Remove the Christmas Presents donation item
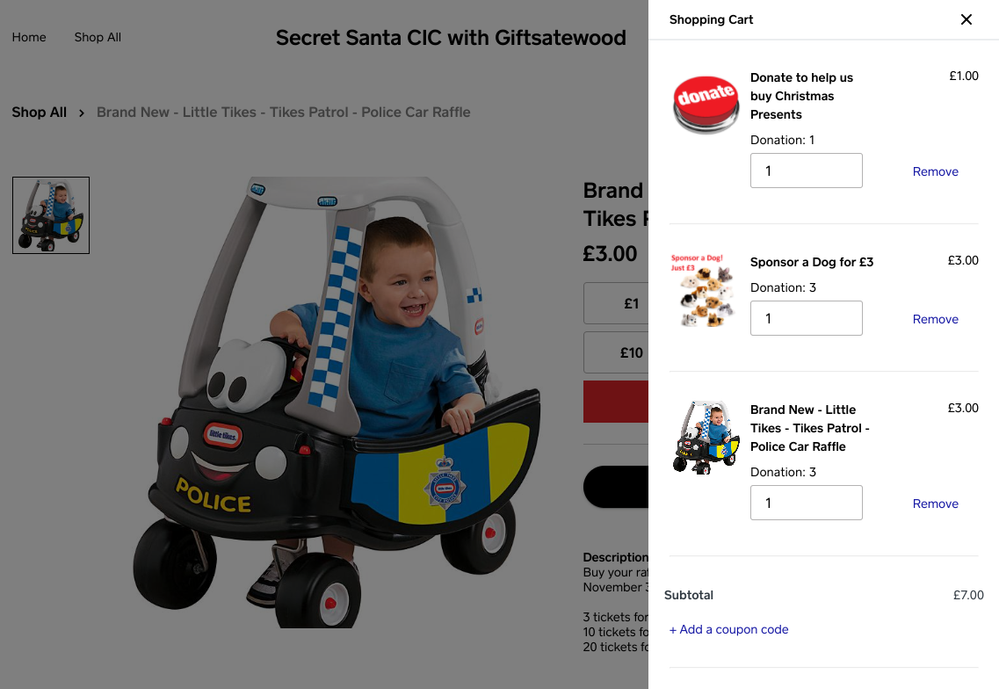 click(935, 171)
